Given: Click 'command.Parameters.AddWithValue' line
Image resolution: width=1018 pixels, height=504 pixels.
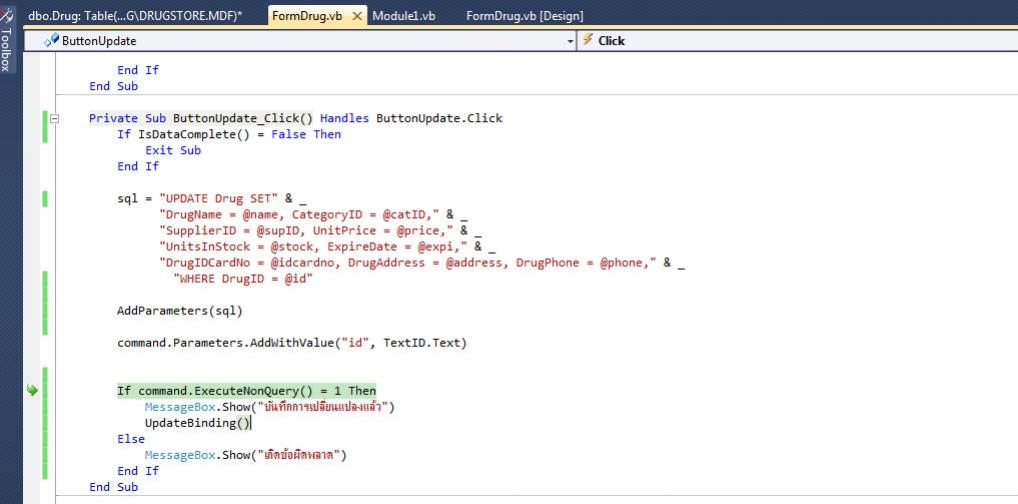Looking at the screenshot, I should 292,343.
